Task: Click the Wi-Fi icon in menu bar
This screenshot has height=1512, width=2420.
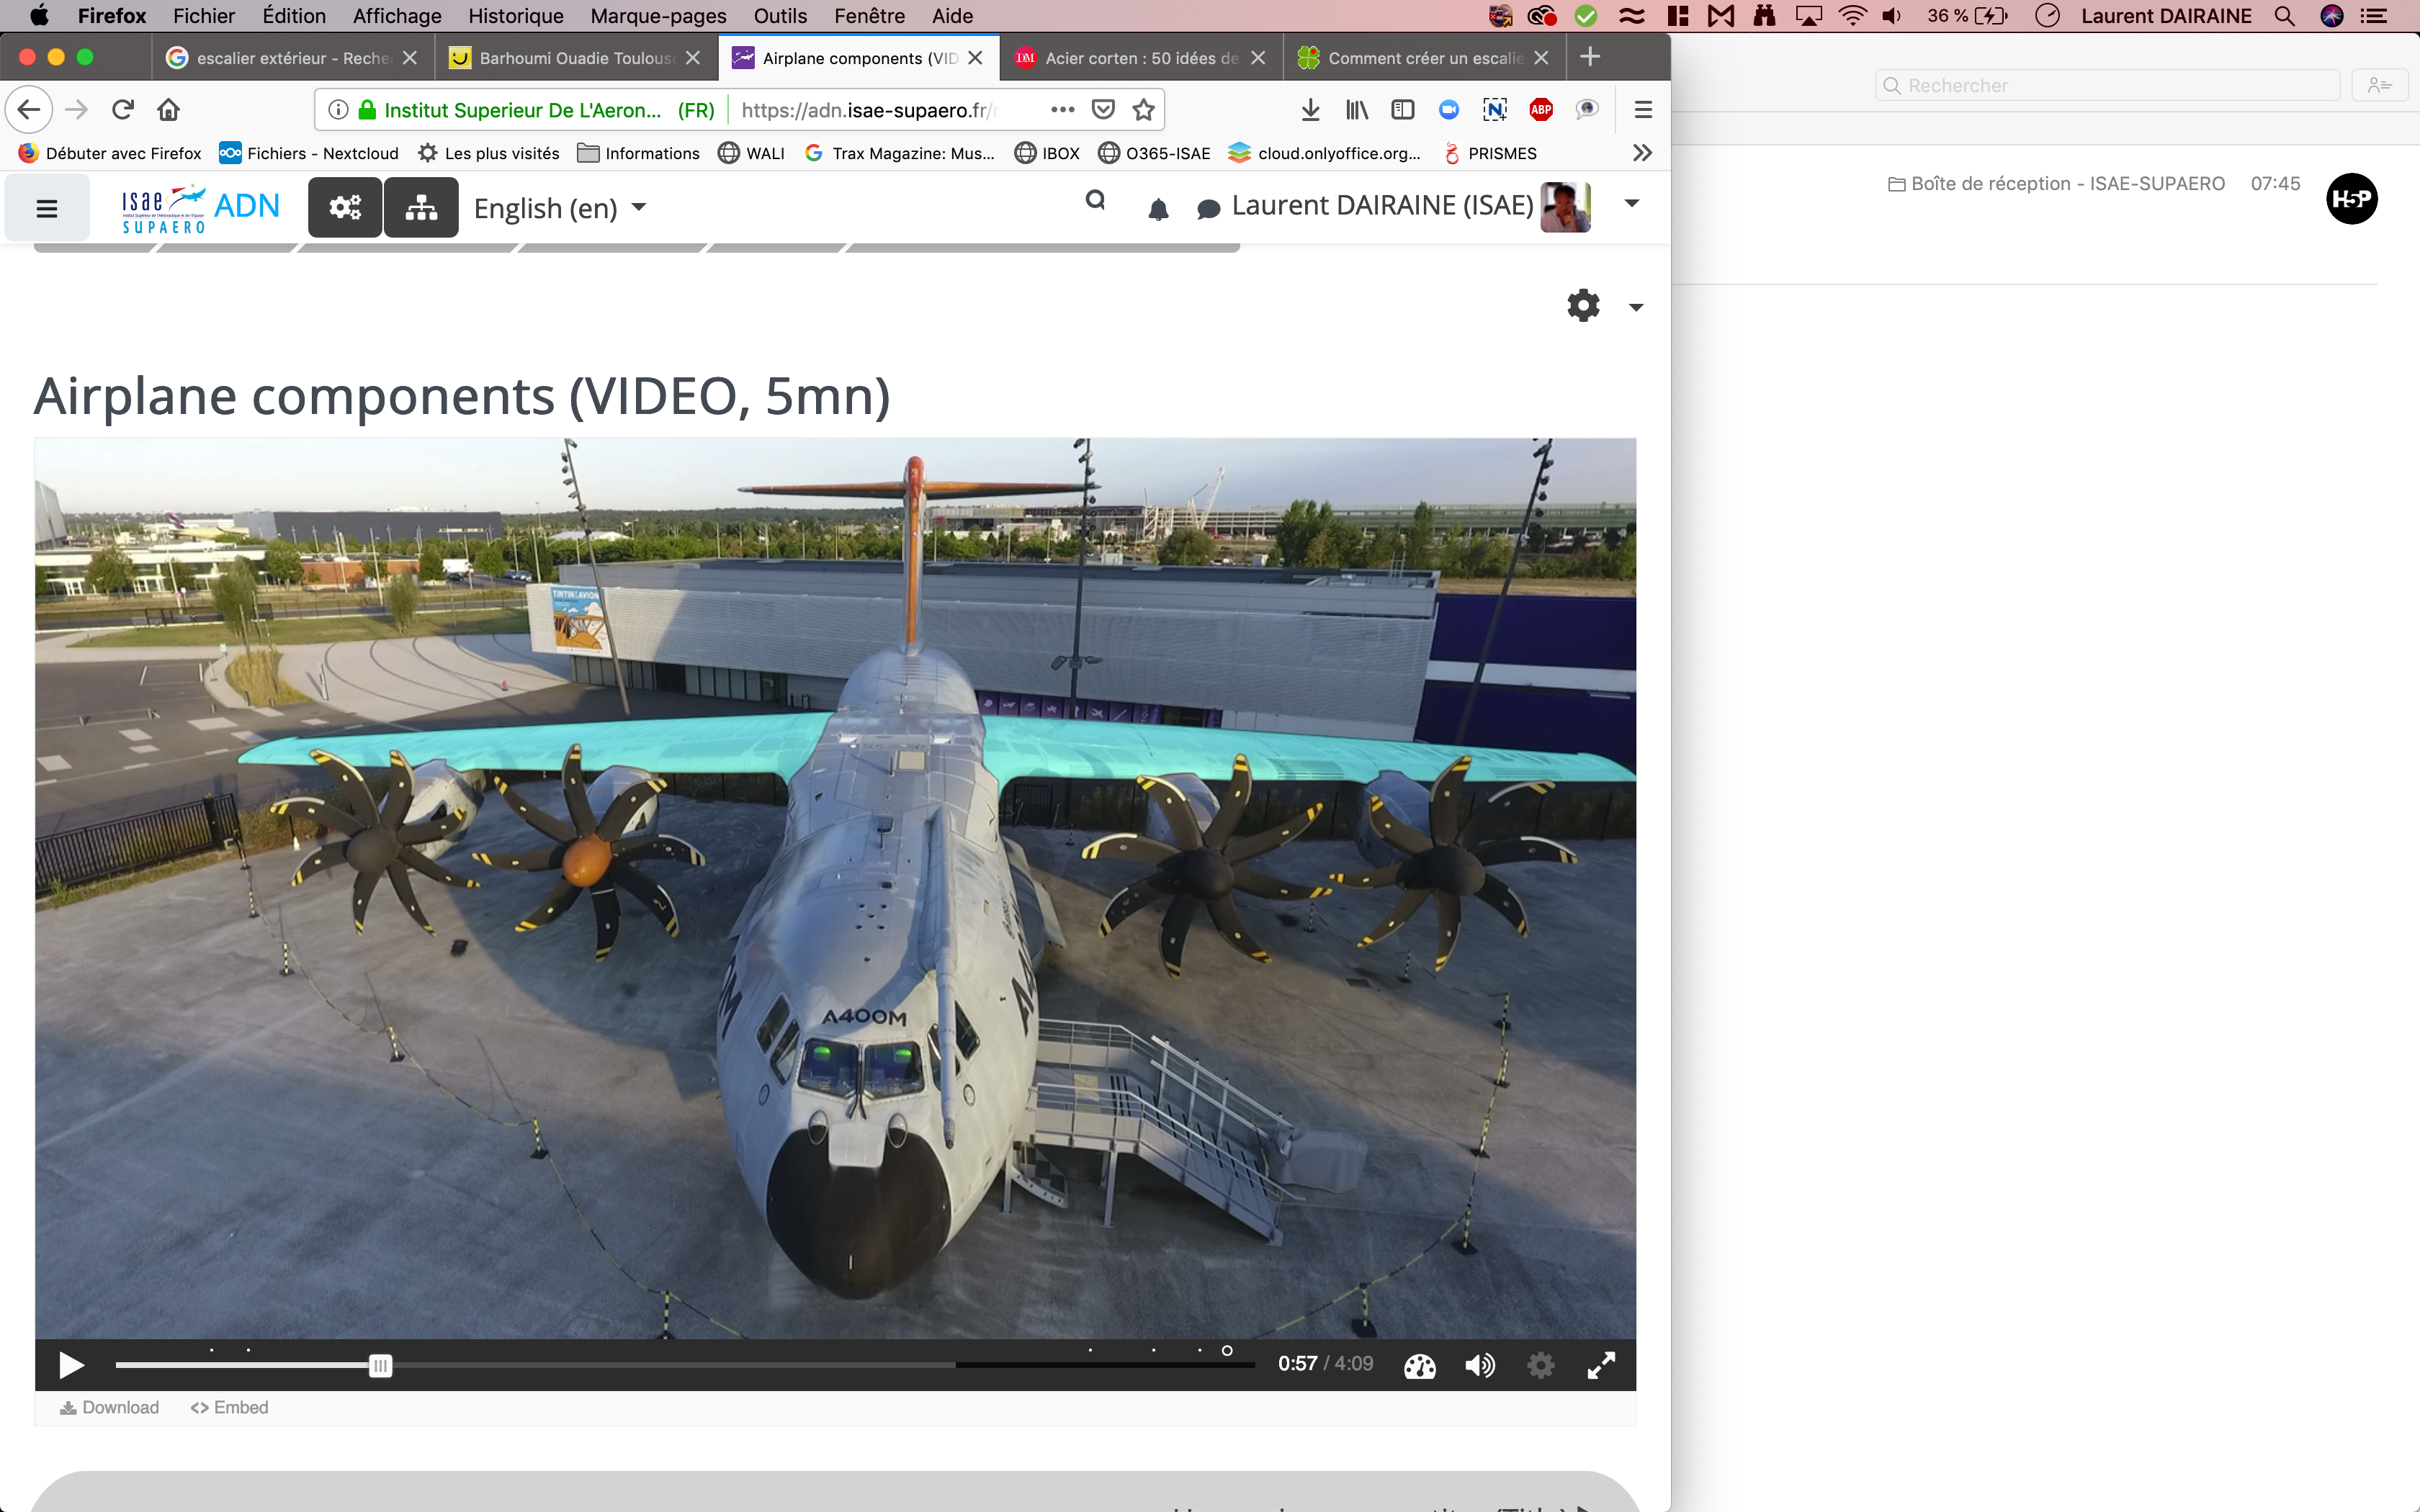Action: [x=1852, y=16]
